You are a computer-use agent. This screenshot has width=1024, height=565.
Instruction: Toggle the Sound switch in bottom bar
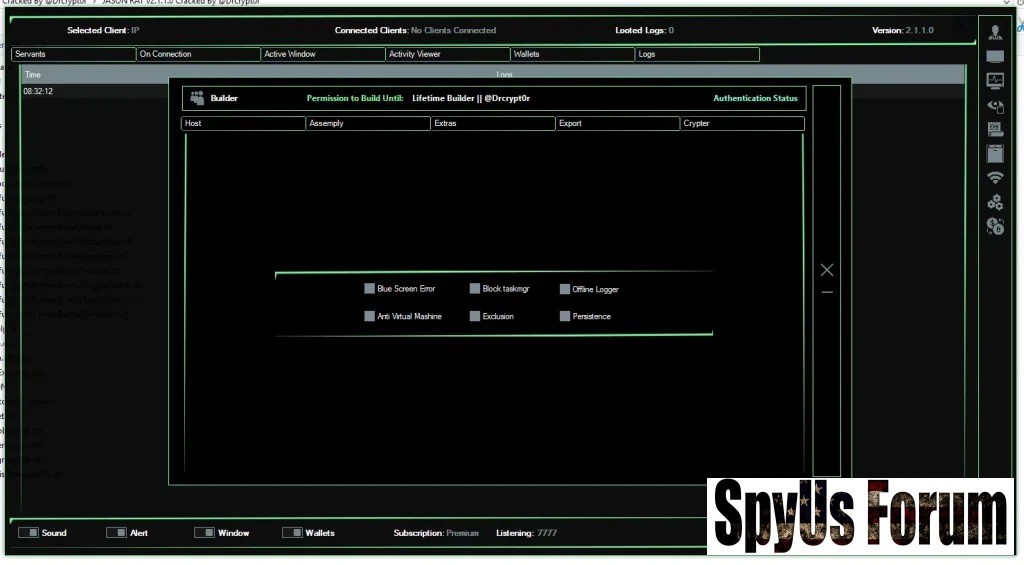coord(28,533)
